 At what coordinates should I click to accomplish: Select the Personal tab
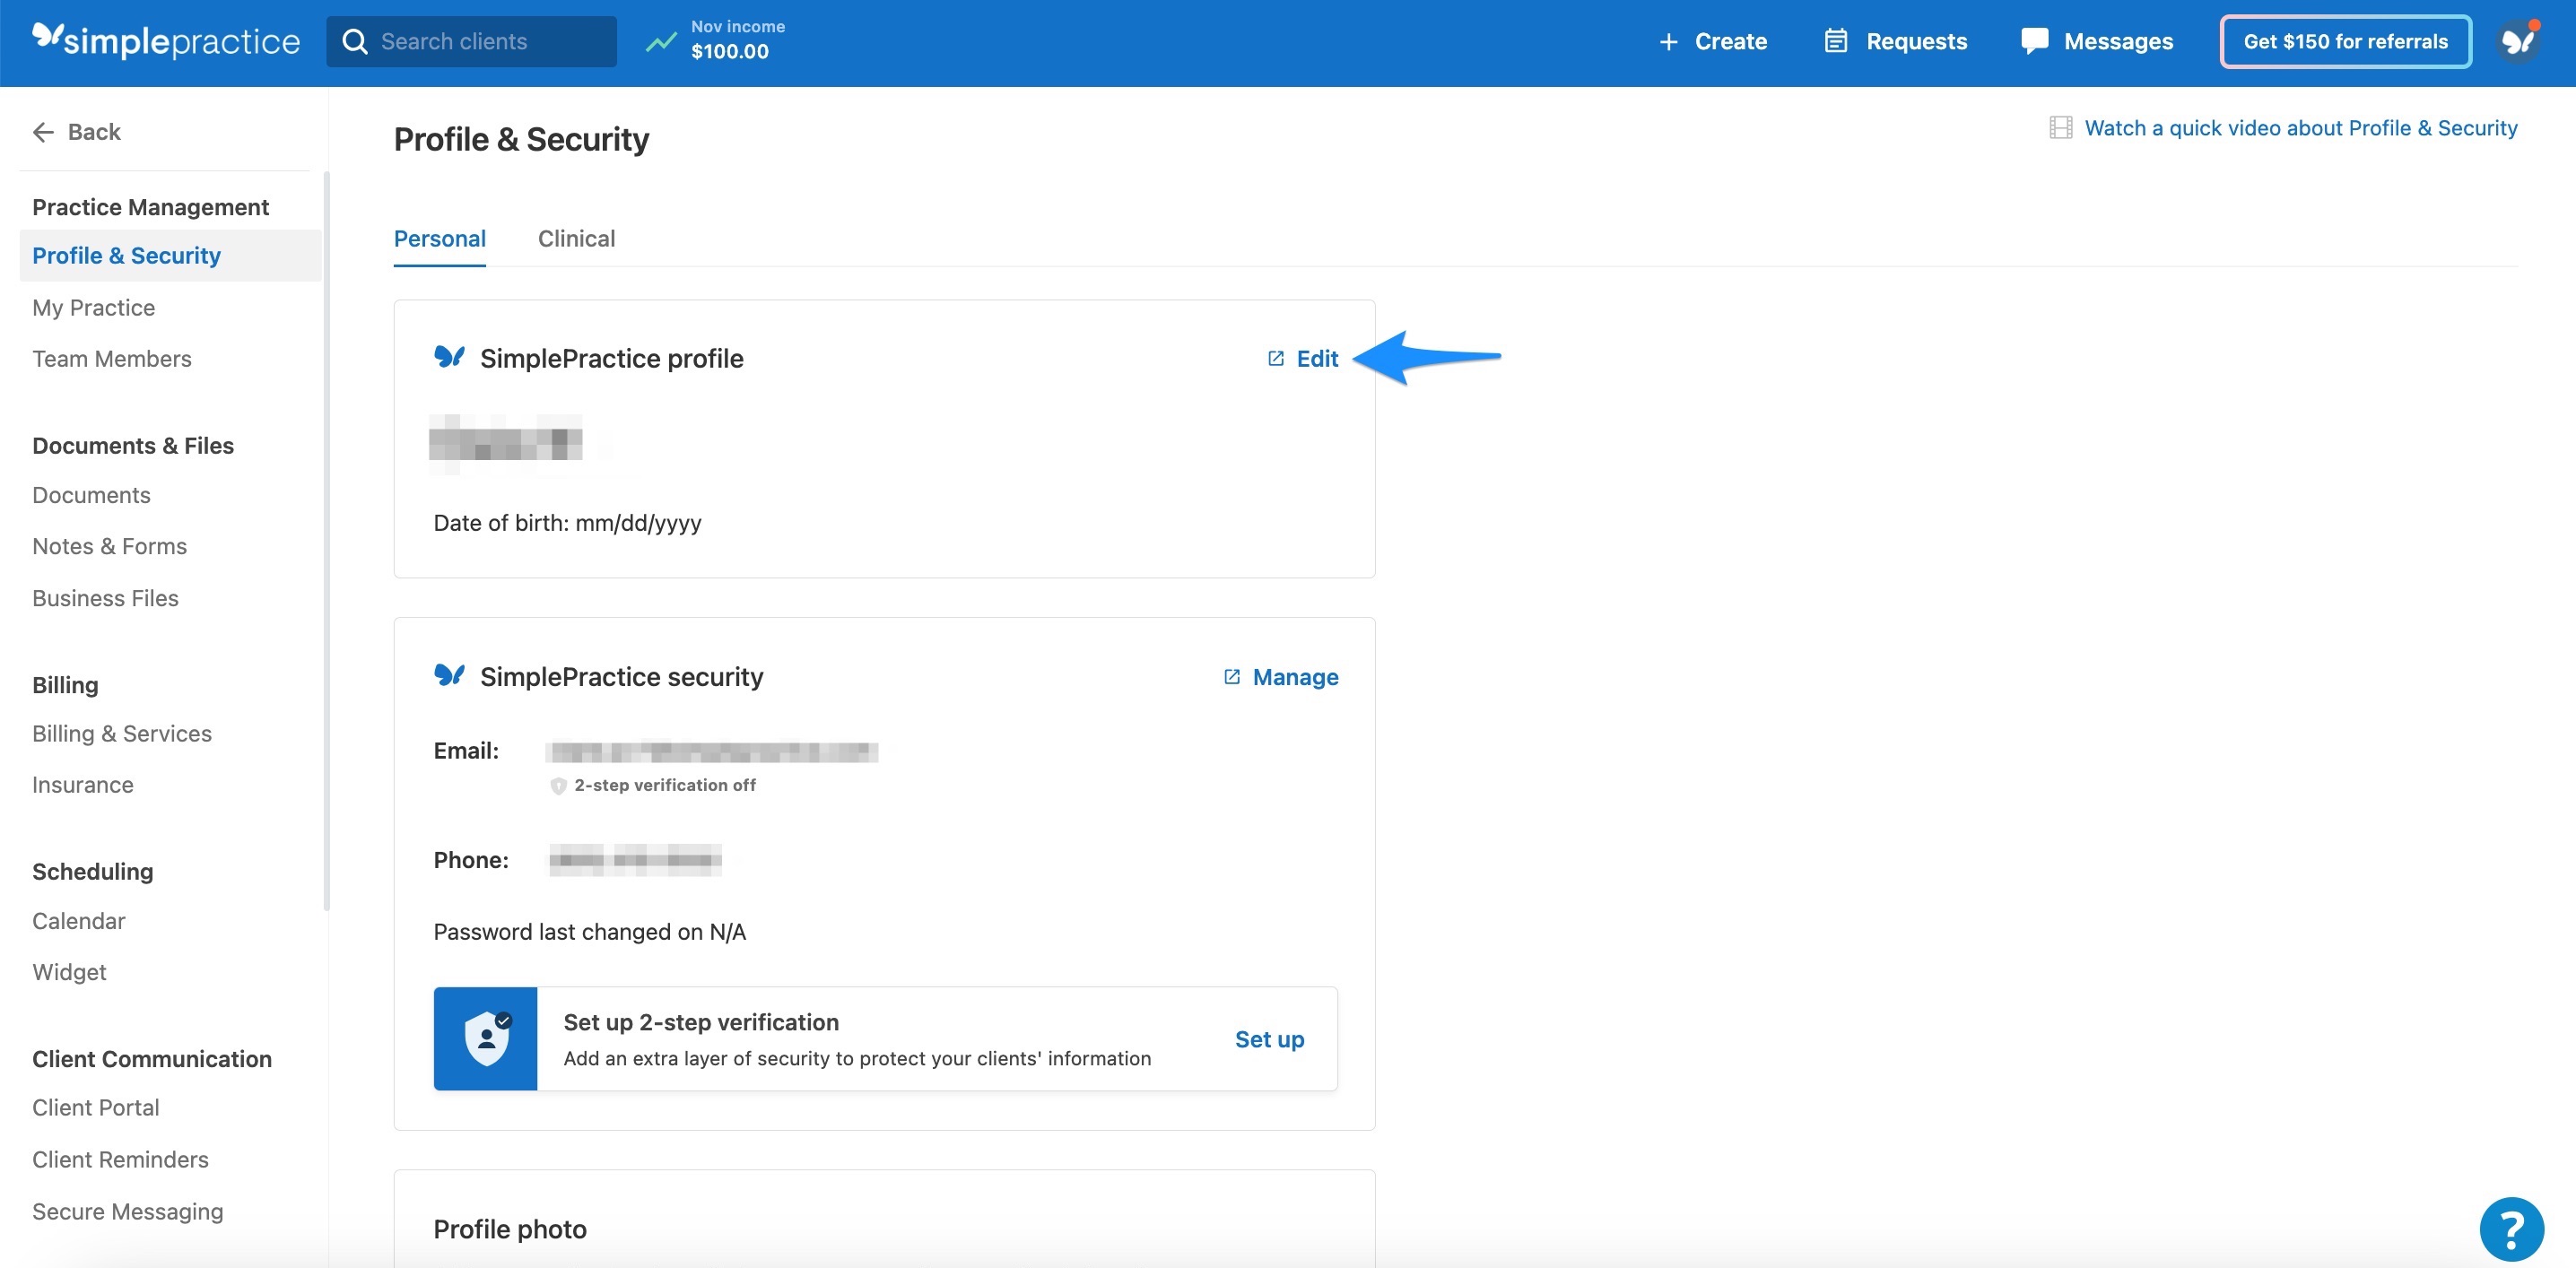tap(440, 238)
